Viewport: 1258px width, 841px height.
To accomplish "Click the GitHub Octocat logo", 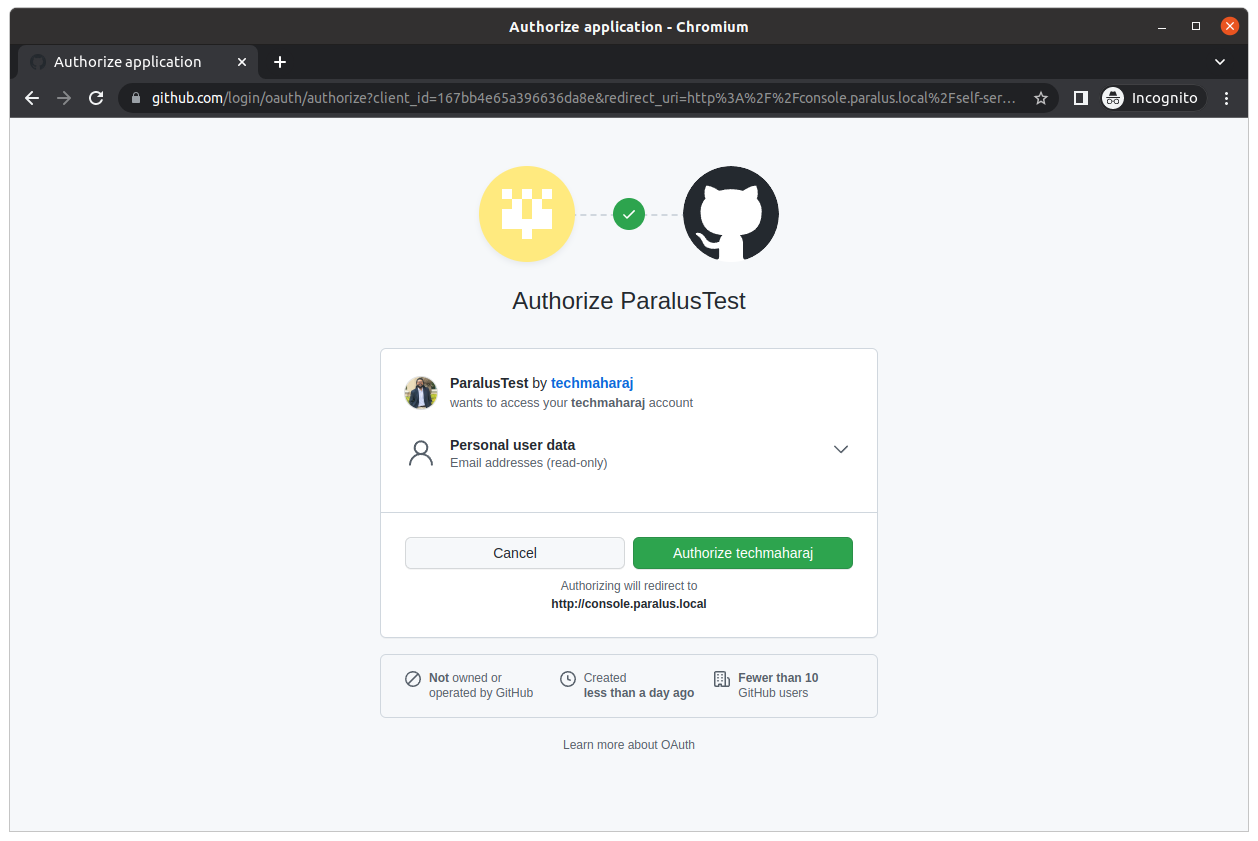I will pos(731,214).
